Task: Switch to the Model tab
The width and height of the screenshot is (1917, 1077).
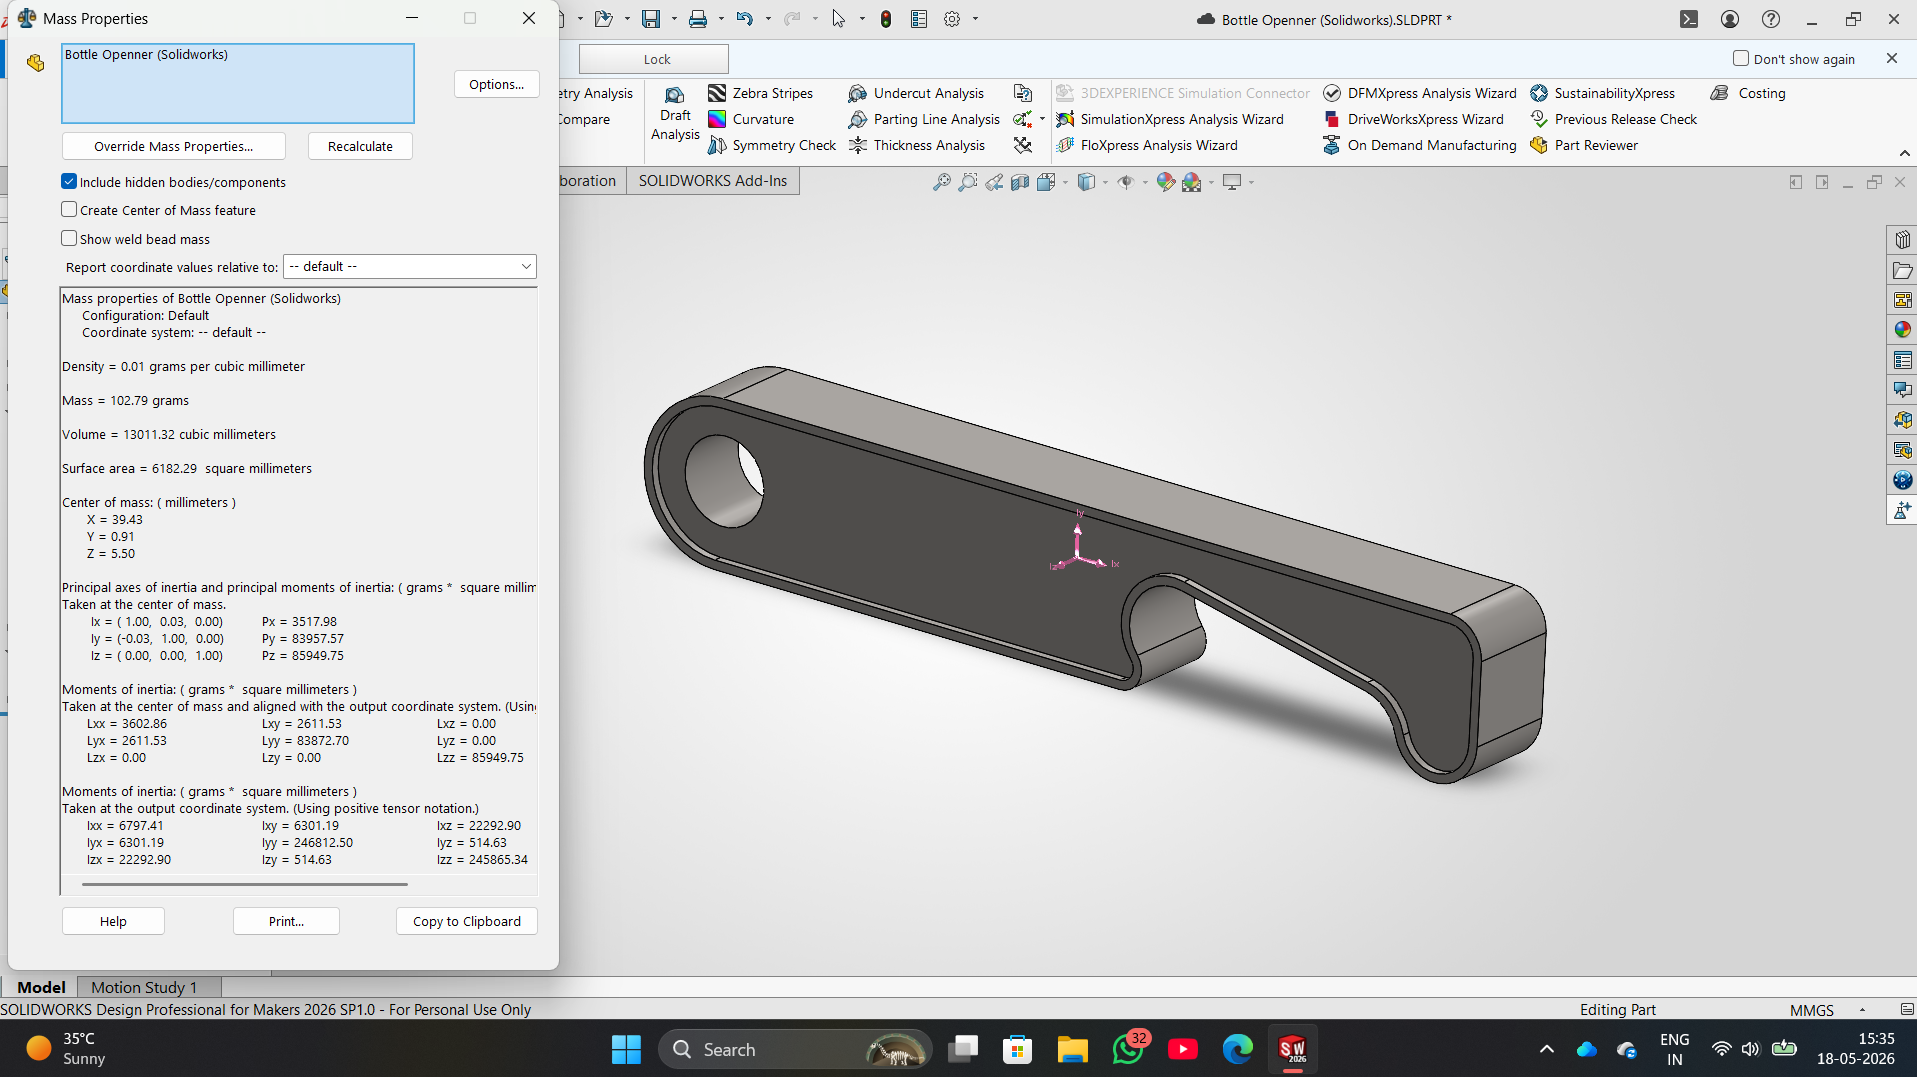Action: (41, 987)
